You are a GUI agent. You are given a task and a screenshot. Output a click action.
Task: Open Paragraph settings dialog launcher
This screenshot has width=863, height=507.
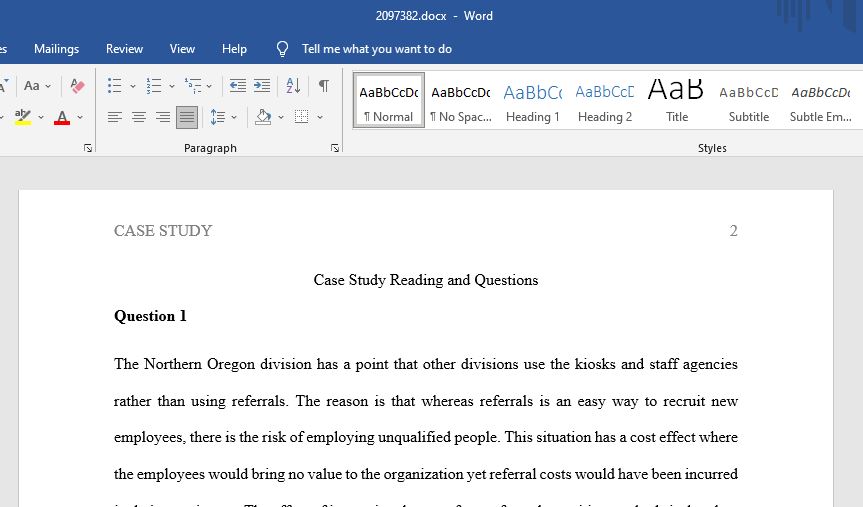coord(335,148)
